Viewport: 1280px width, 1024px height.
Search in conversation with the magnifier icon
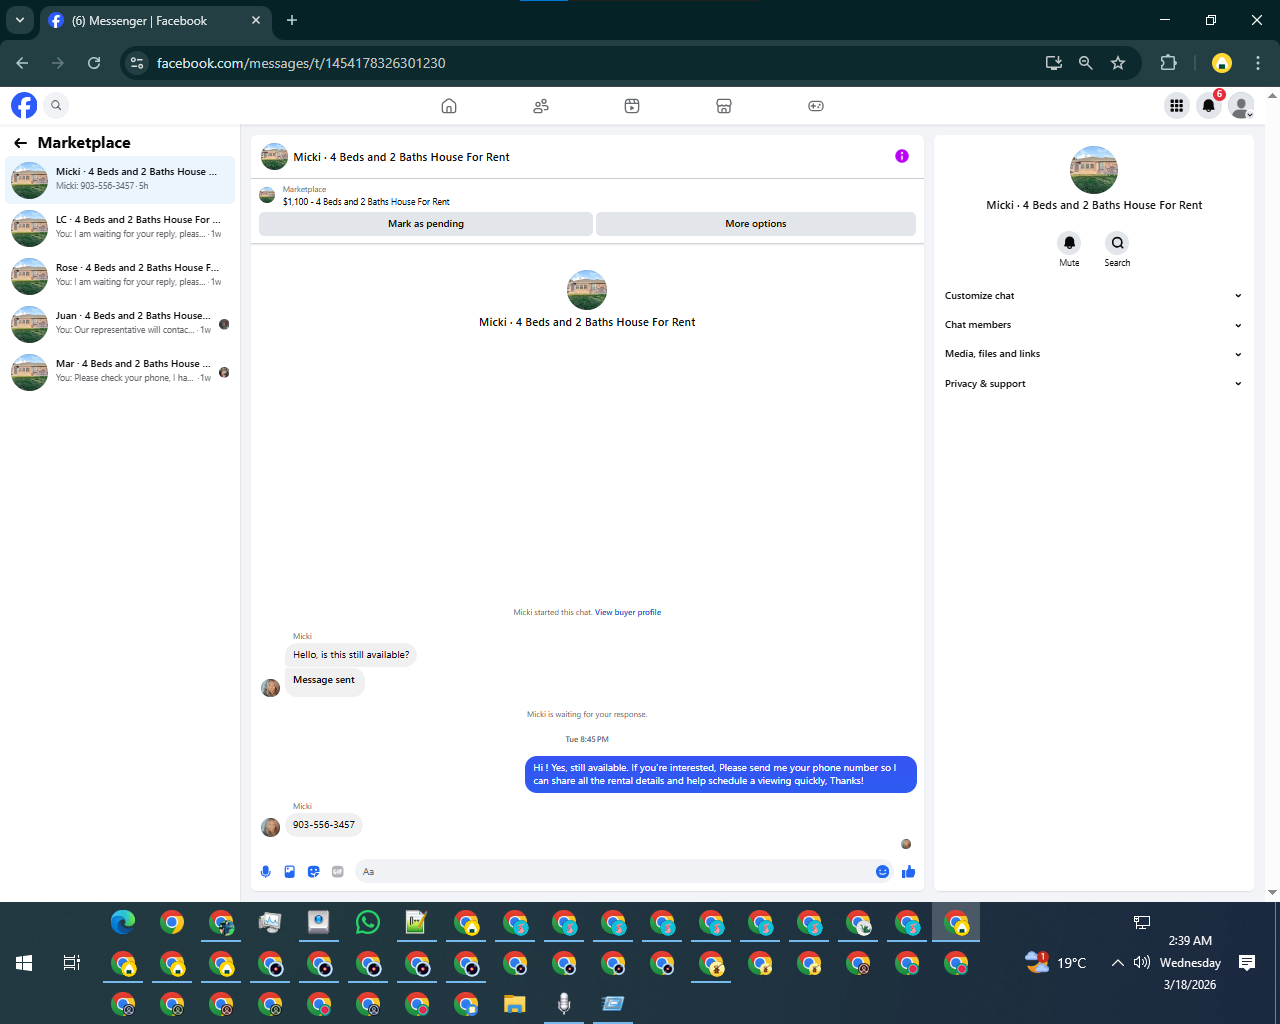point(1117,242)
